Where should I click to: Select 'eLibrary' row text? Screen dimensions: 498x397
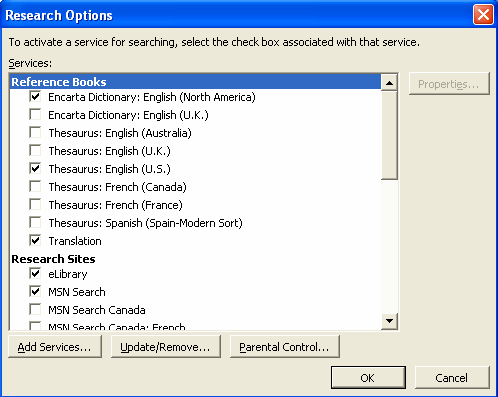tap(68, 274)
